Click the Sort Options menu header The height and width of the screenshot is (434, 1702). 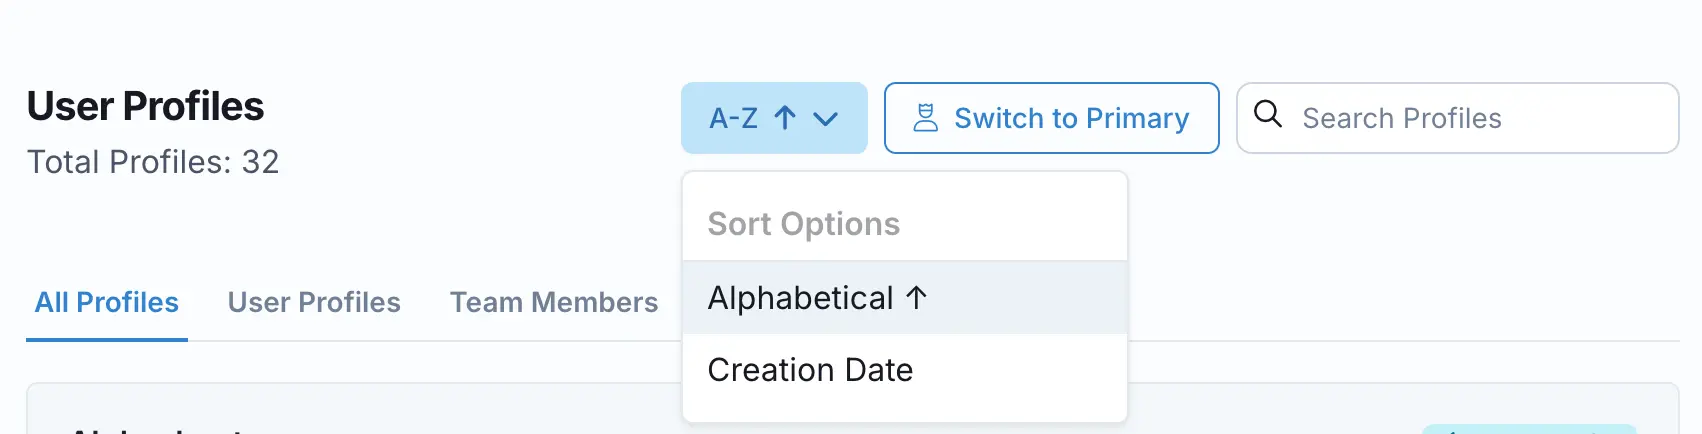click(x=804, y=224)
